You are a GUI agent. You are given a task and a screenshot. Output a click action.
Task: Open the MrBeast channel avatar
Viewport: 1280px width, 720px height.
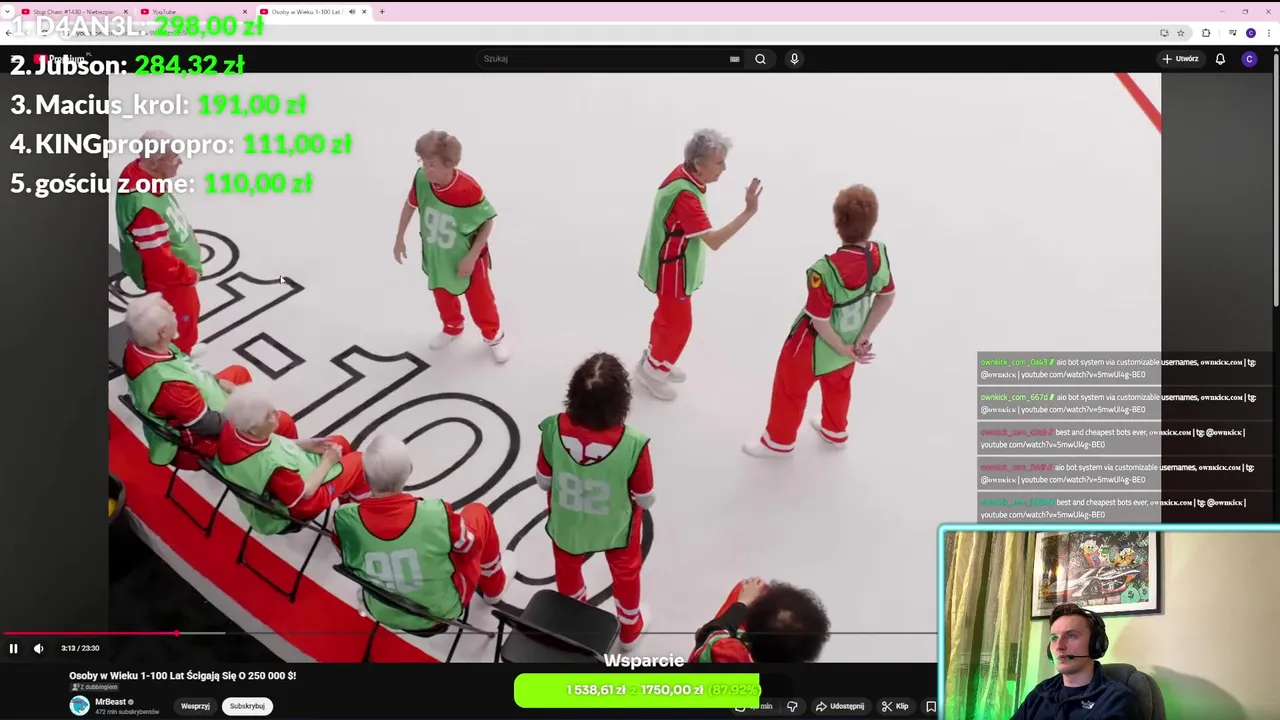click(x=79, y=706)
